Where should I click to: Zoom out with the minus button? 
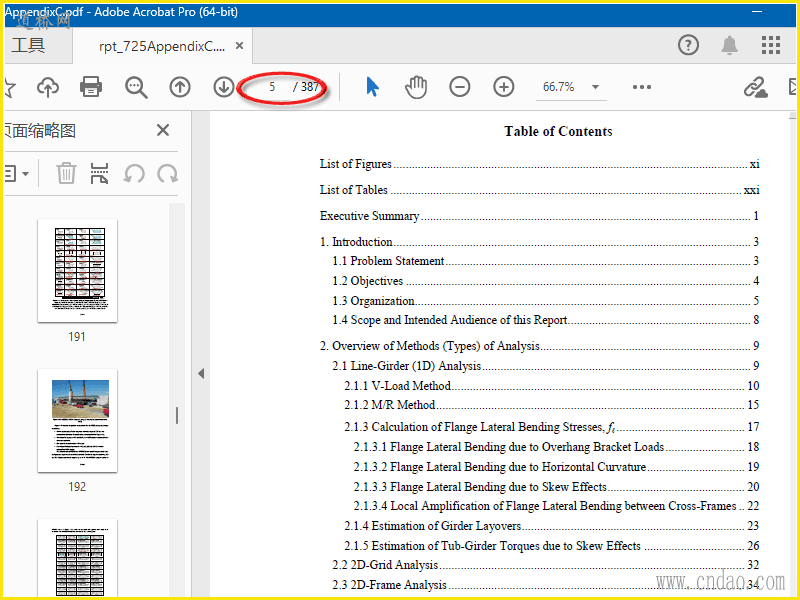(460, 87)
